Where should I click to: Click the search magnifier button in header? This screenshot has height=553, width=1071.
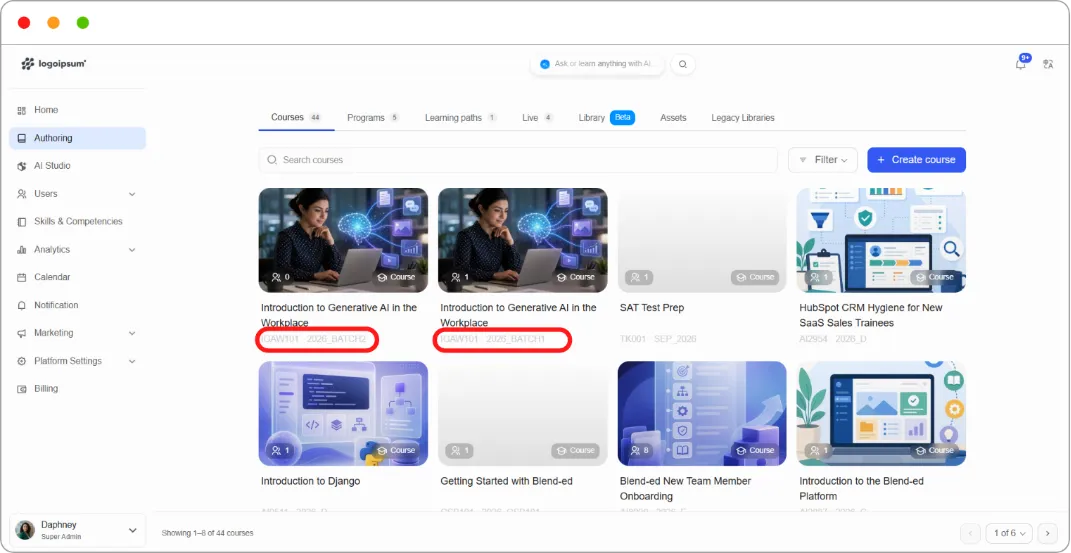click(x=682, y=64)
